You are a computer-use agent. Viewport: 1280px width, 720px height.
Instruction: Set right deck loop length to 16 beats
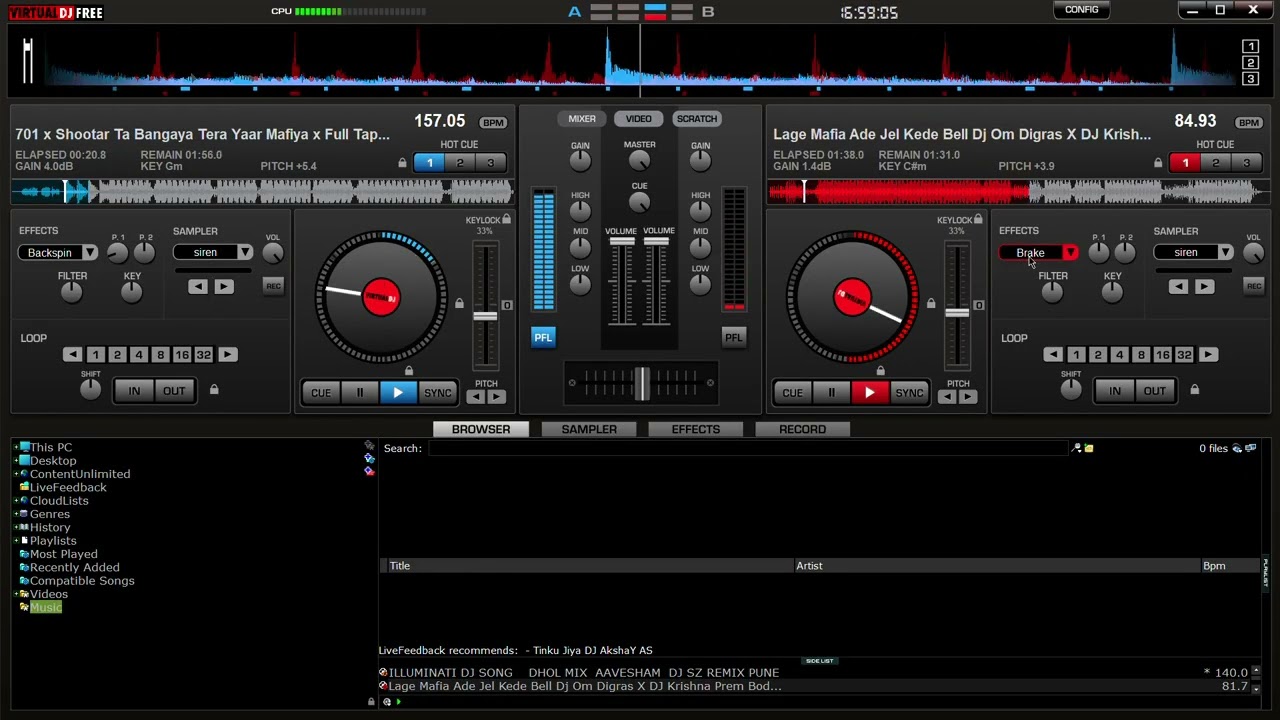coord(1162,355)
